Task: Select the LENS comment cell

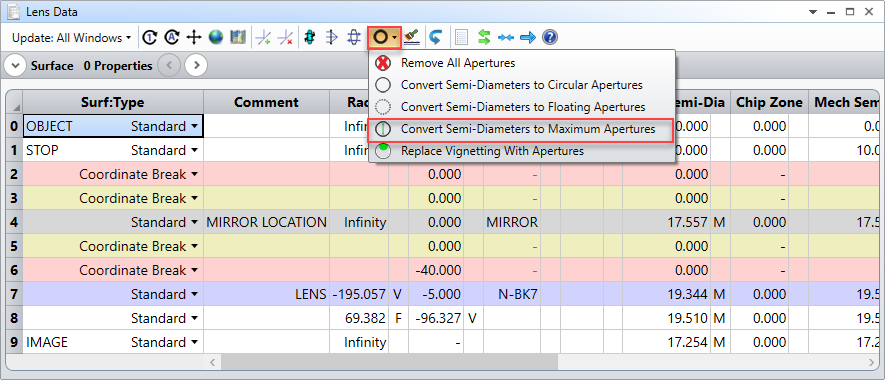Action: pyautogui.click(x=266, y=294)
